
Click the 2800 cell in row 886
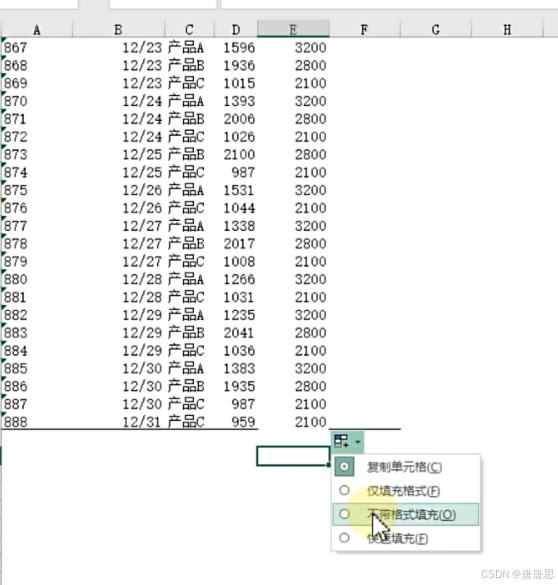point(293,387)
